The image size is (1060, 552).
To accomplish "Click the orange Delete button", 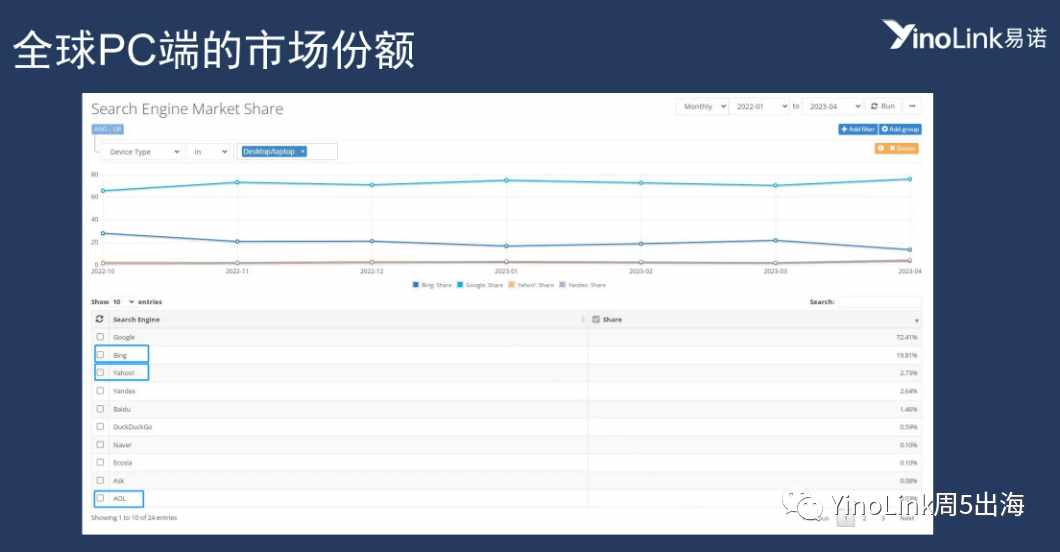I will click(902, 148).
